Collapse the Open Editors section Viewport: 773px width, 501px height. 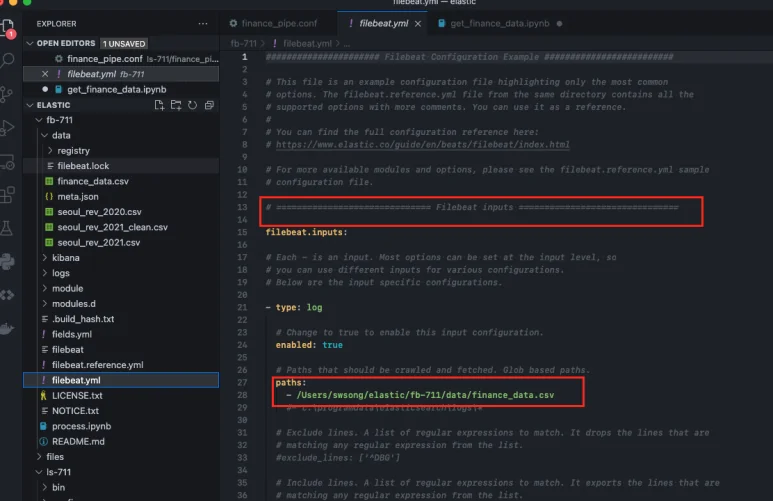coord(30,44)
